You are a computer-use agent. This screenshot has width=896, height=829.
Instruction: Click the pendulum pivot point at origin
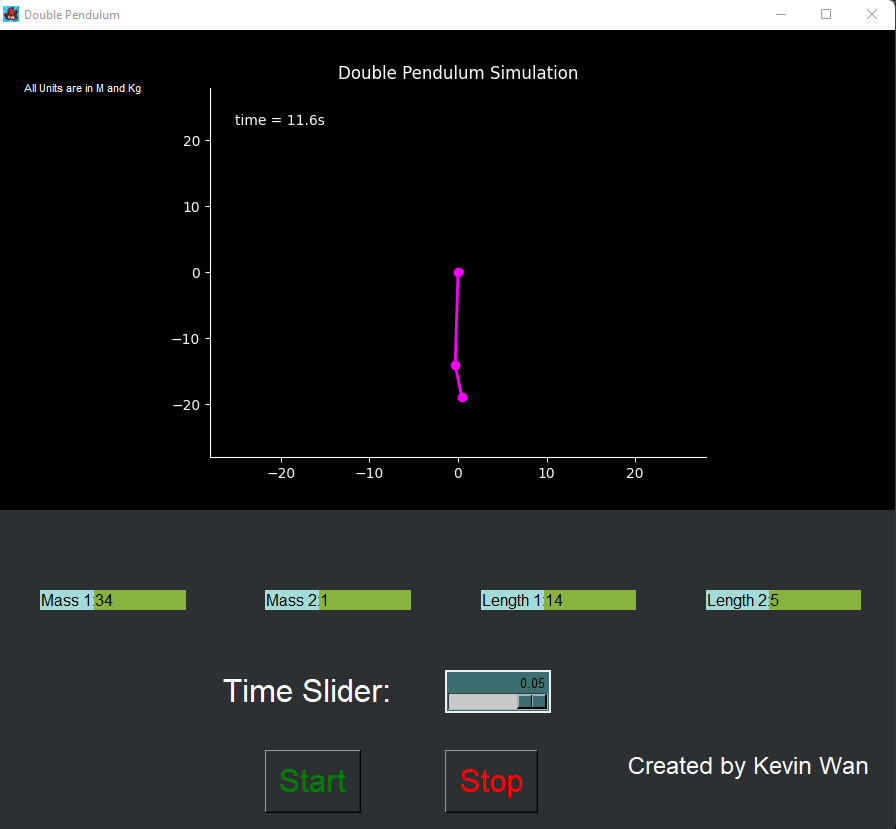[x=458, y=272]
